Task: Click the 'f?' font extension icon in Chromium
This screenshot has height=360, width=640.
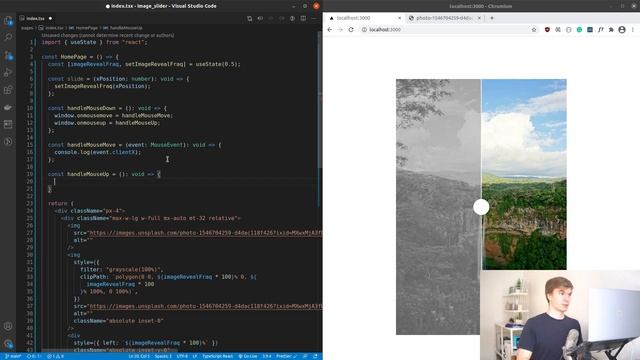Action: point(600,29)
